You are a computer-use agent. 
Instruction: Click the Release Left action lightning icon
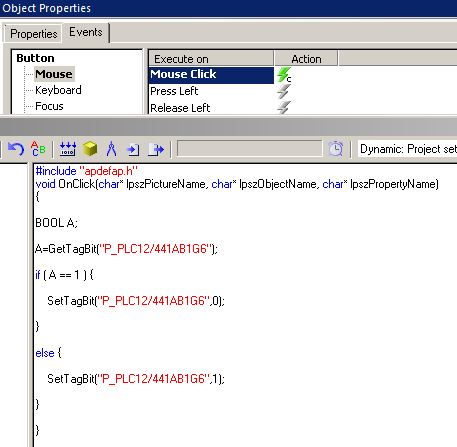(284, 107)
